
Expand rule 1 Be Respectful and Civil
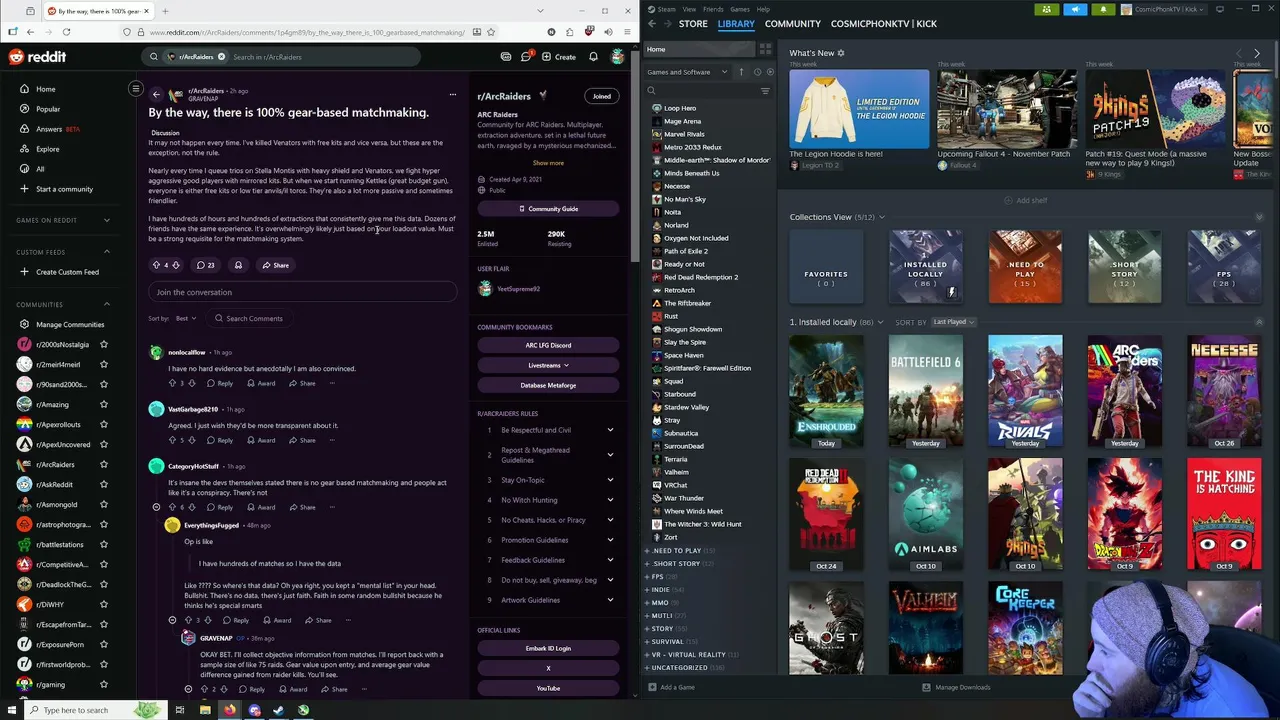pyautogui.click(x=610, y=430)
